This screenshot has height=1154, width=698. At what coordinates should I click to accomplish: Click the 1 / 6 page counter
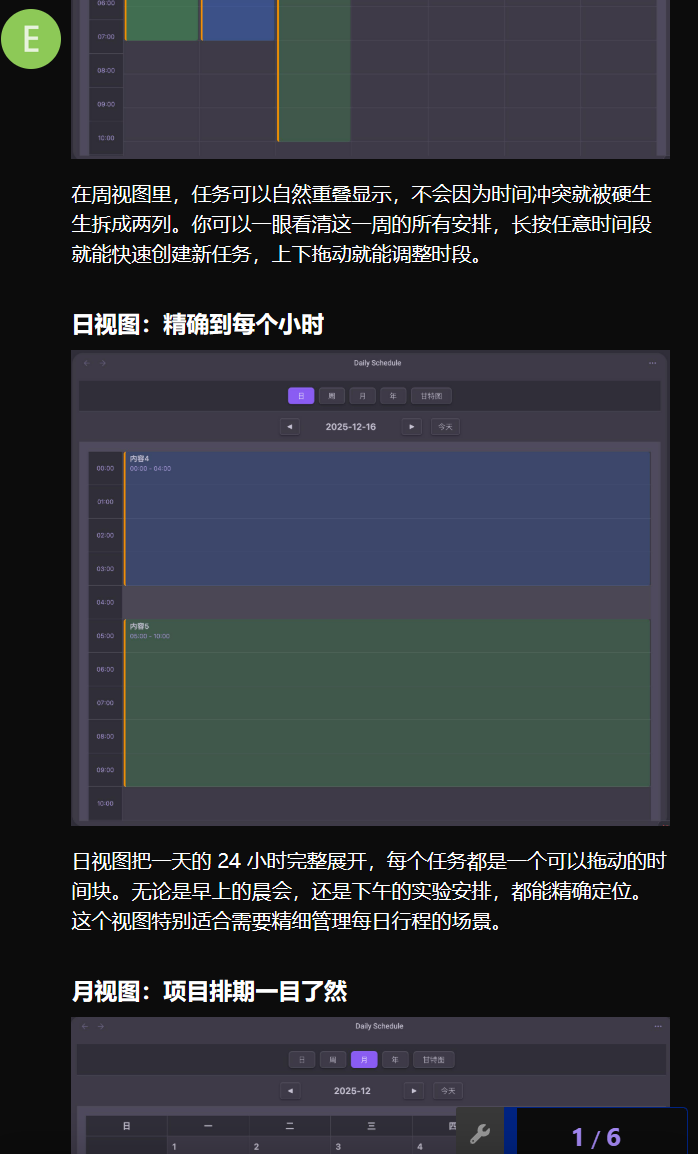point(596,1137)
